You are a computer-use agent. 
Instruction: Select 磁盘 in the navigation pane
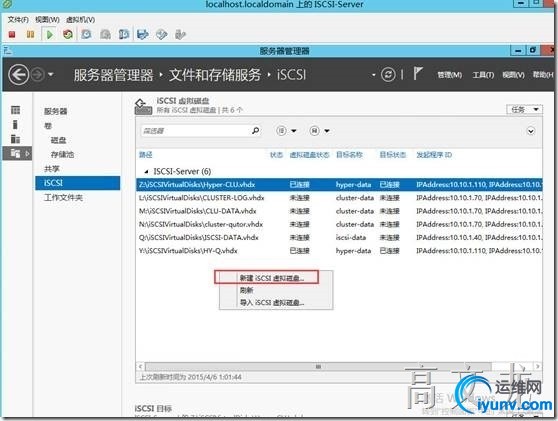[x=58, y=140]
